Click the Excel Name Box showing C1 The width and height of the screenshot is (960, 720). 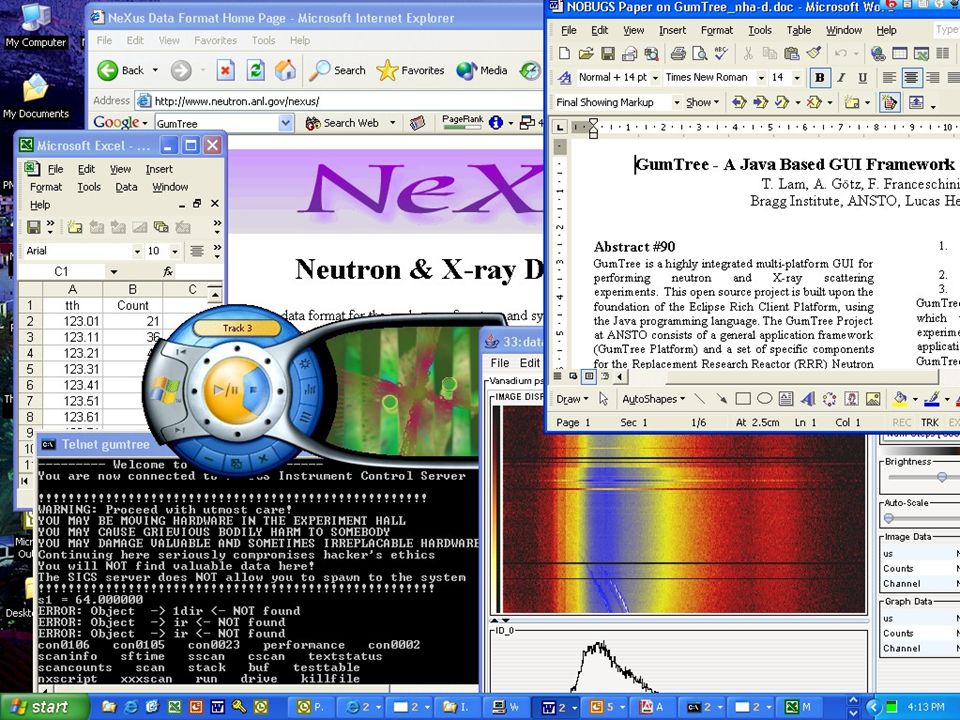(x=62, y=271)
